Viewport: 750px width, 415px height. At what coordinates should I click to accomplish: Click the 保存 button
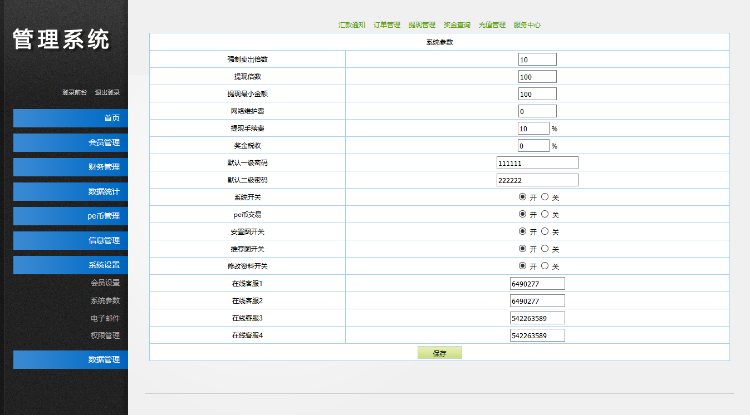click(439, 352)
